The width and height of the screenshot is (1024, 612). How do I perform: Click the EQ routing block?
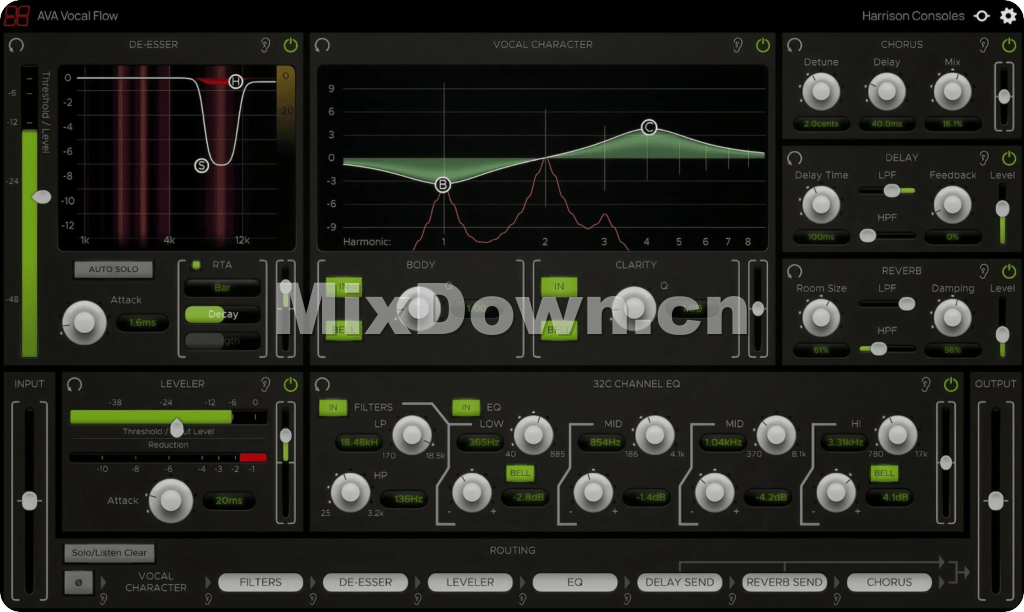[575, 582]
